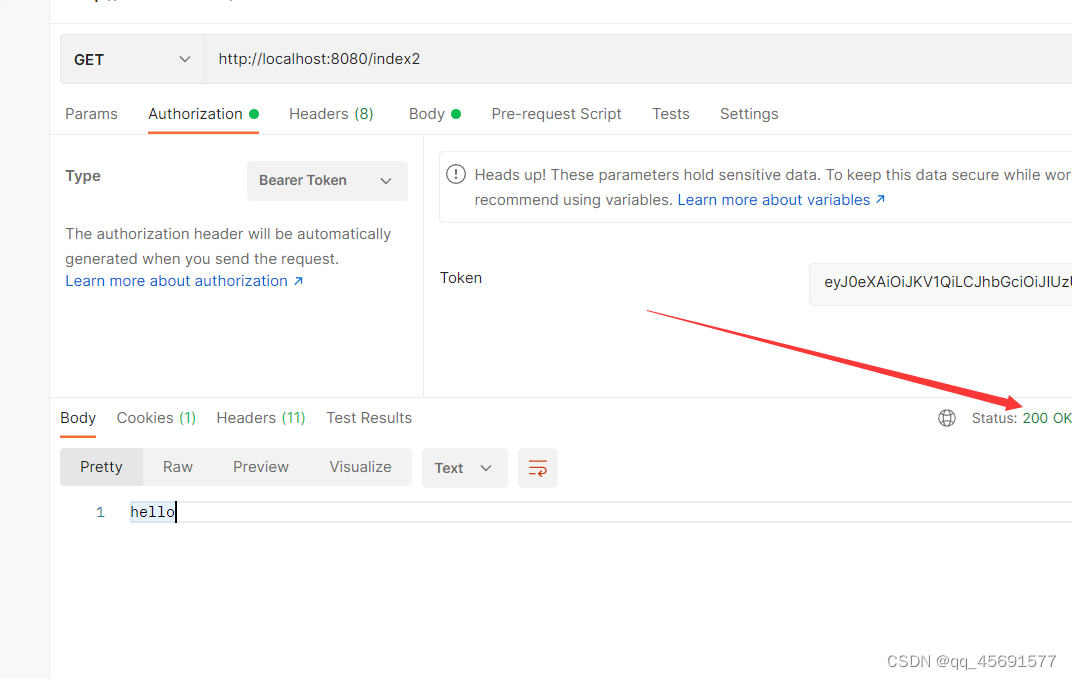Select the Tests tab
Screen dimensions: 1072x679
[x=670, y=113]
